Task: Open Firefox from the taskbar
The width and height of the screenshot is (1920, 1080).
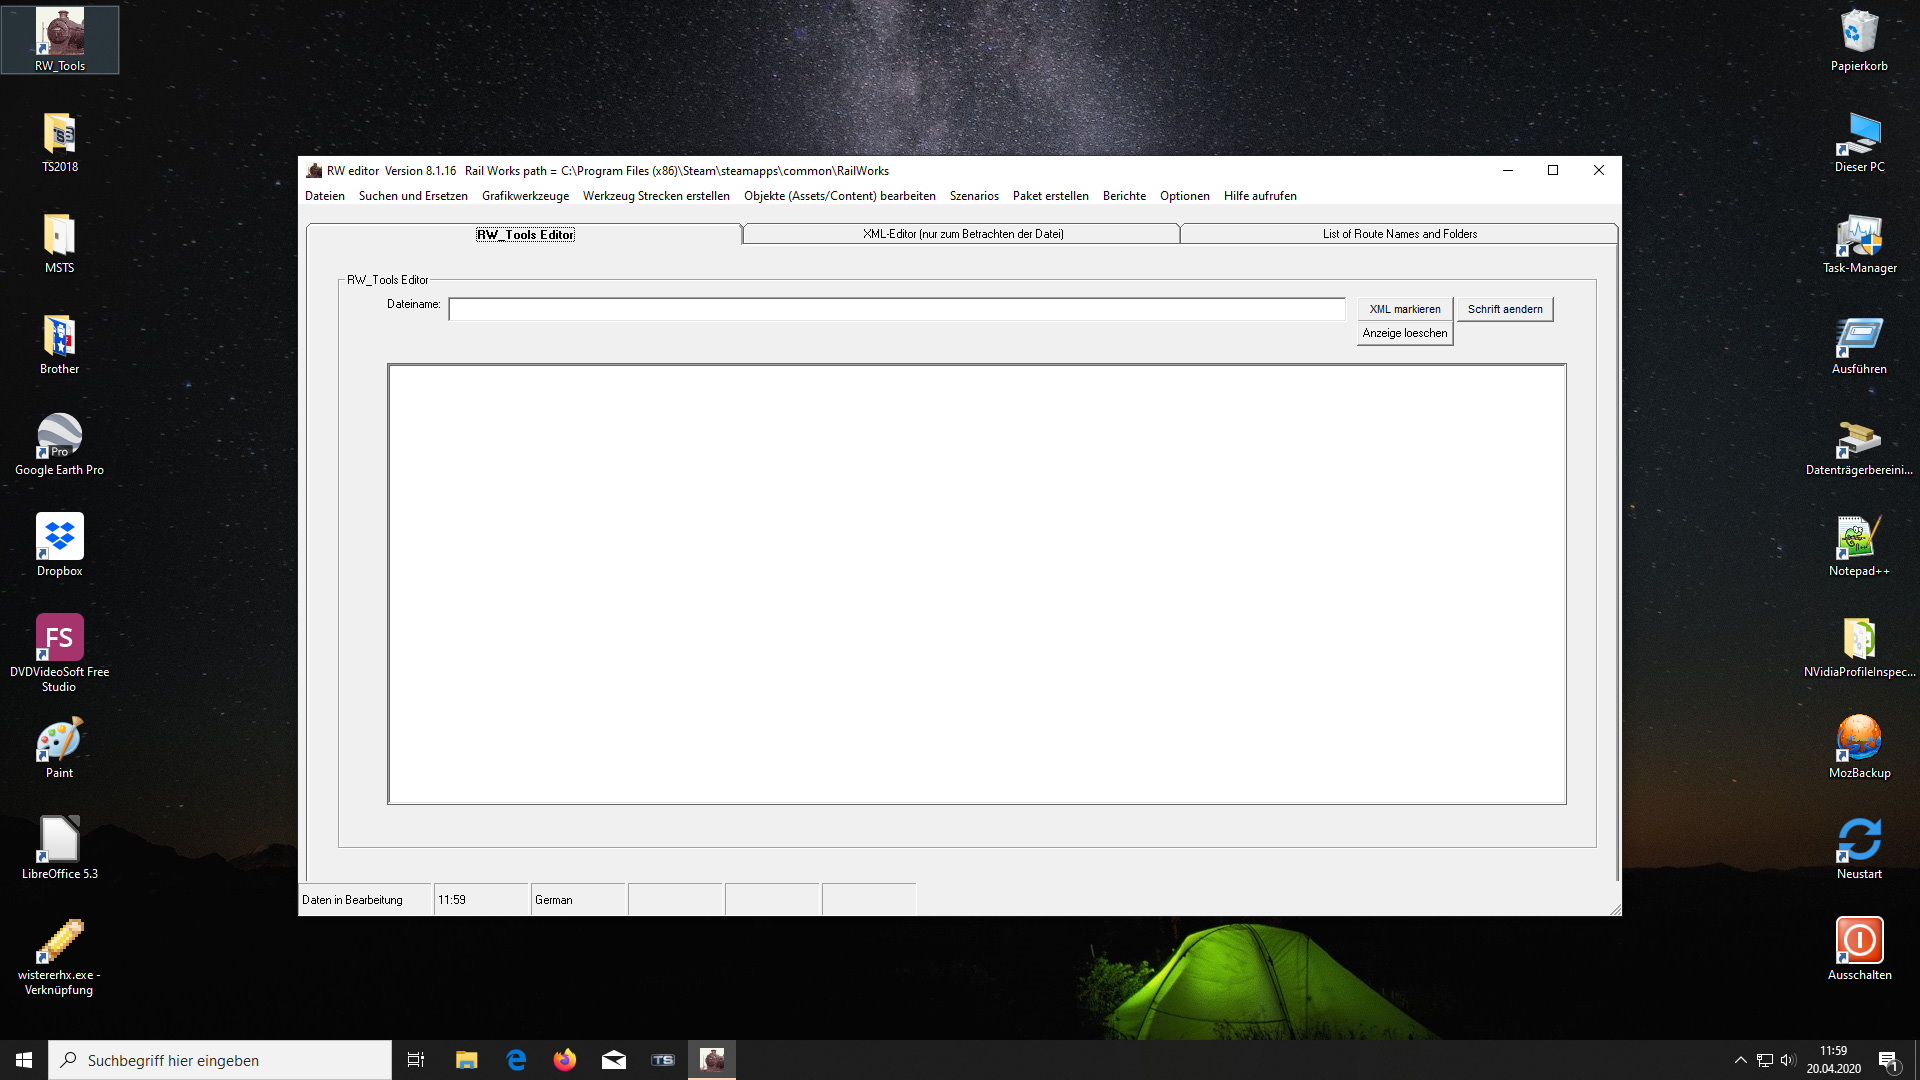Action: (x=565, y=1060)
